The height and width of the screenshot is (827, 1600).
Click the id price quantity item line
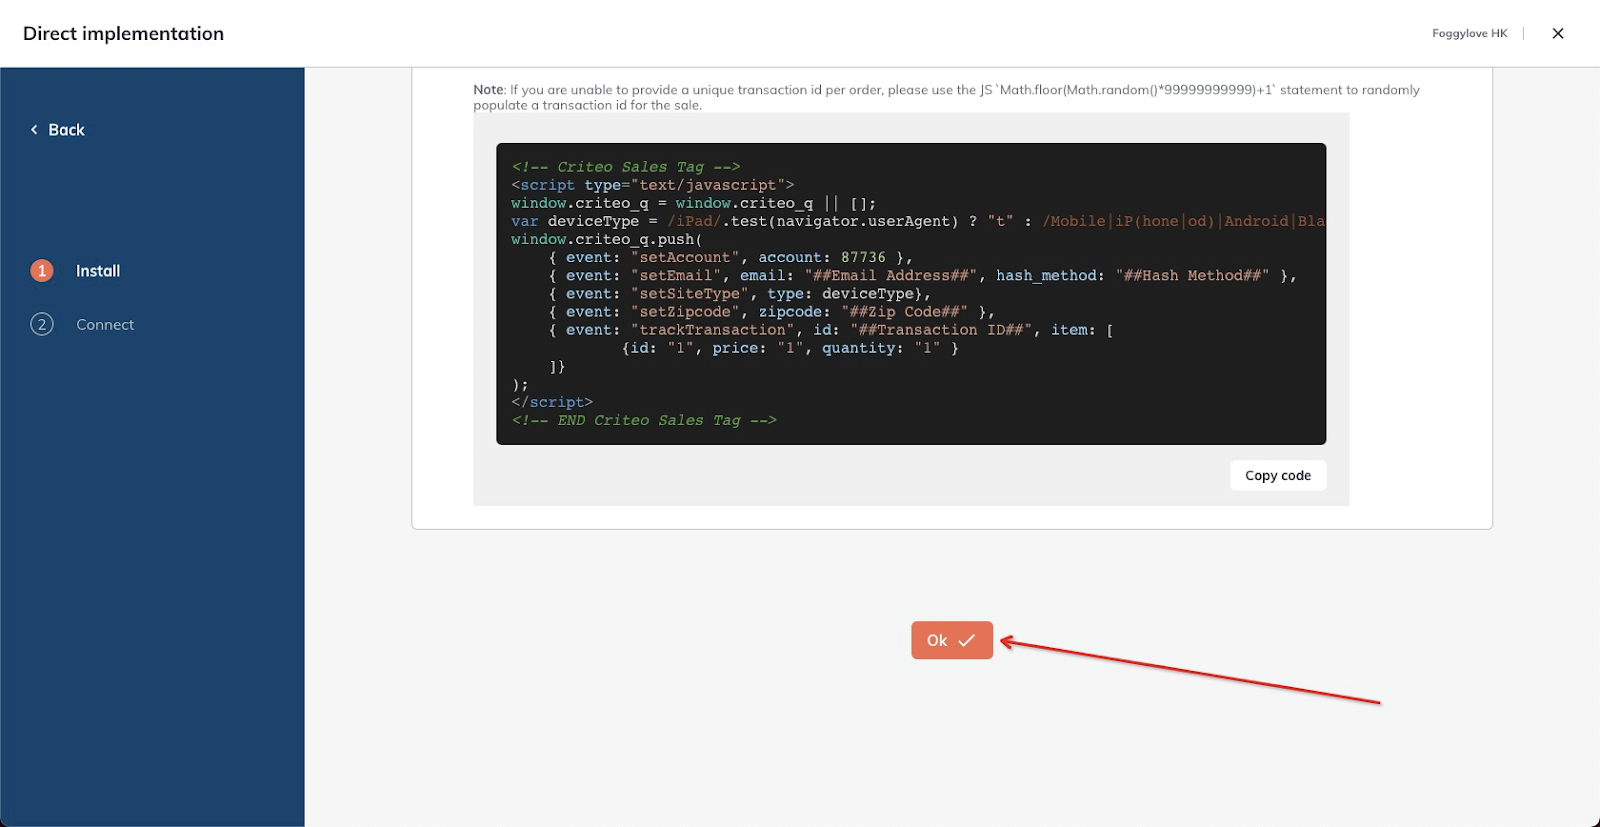[790, 348]
